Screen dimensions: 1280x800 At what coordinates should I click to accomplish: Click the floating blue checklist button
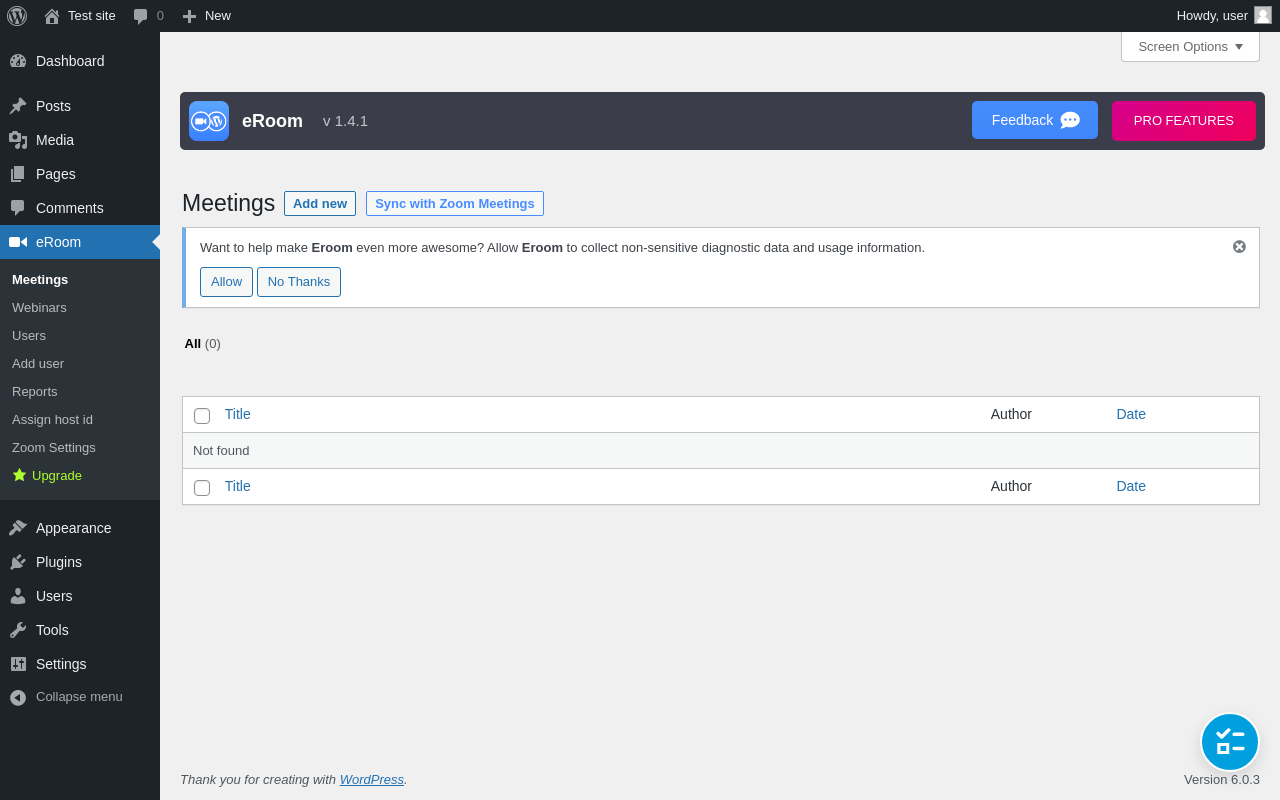(1230, 742)
